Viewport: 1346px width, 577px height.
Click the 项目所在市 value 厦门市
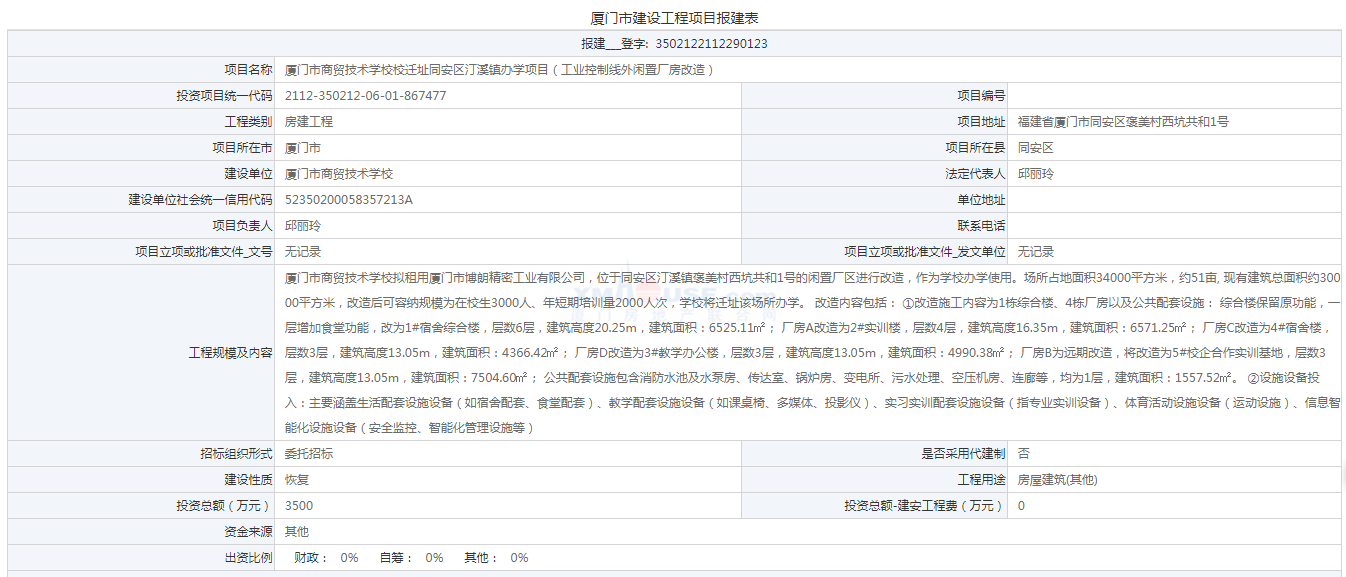pos(303,148)
